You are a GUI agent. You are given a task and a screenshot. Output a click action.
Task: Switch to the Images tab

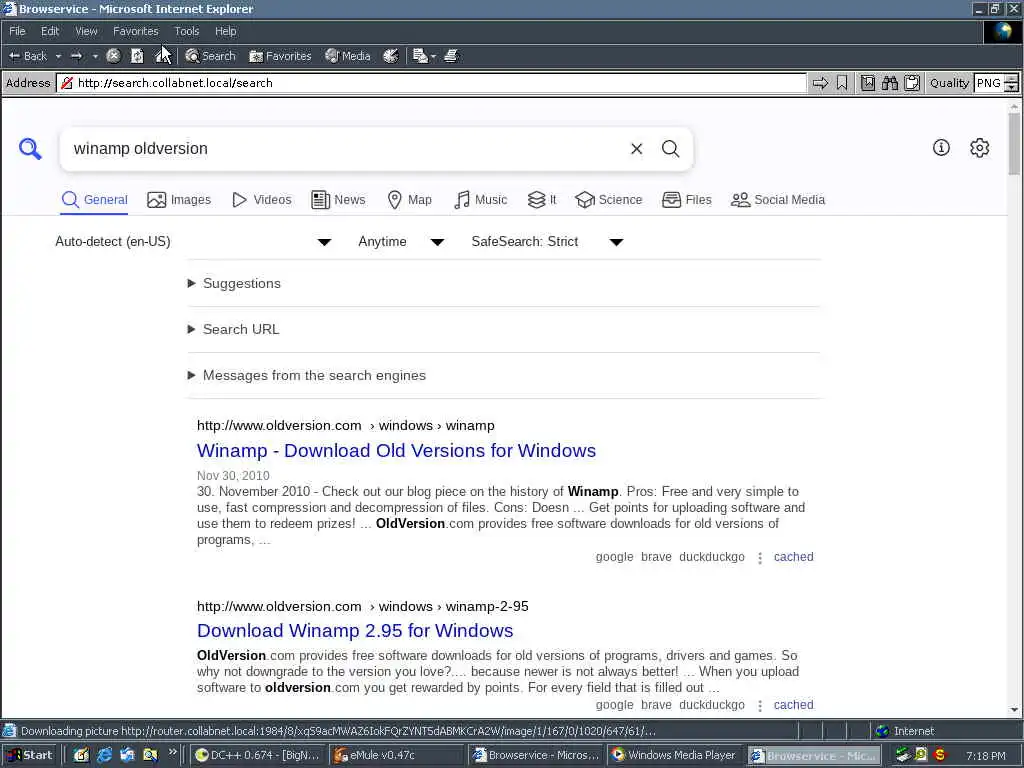(x=179, y=200)
